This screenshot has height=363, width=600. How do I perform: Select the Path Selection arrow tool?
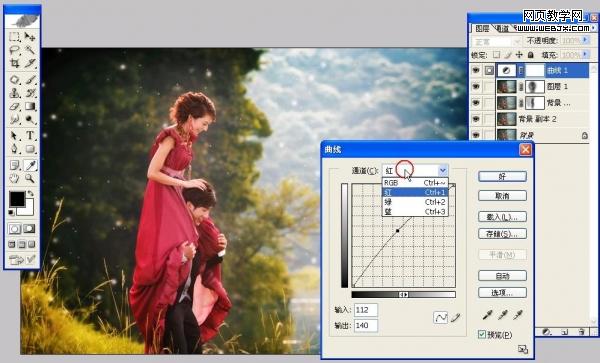point(15,135)
